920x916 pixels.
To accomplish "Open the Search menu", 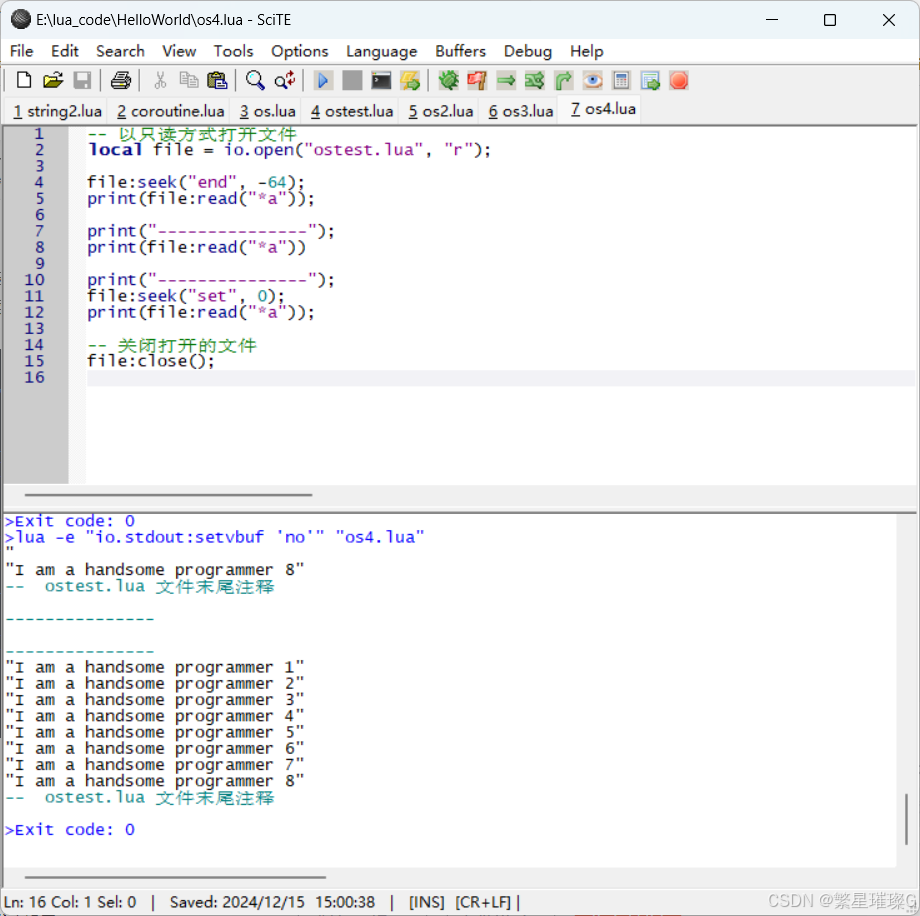I will [120, 51].
